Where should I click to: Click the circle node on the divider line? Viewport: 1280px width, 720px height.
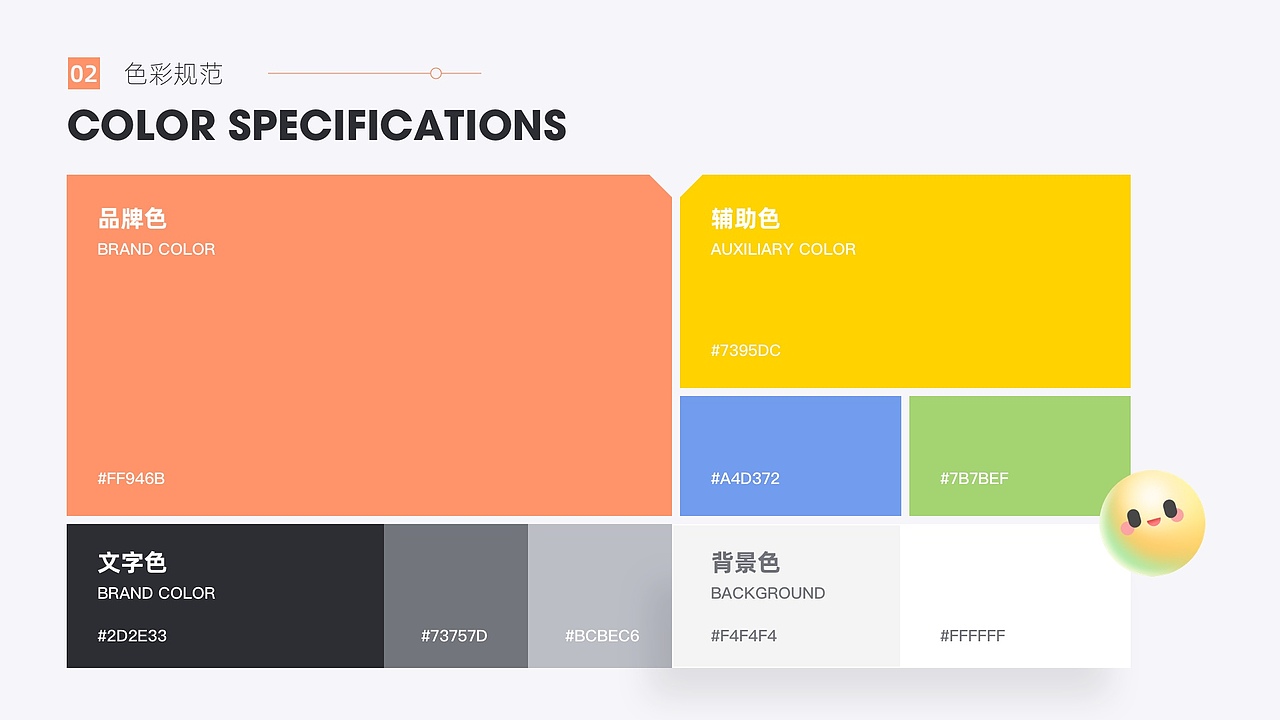pyautogui.click(x=434, y=73)
